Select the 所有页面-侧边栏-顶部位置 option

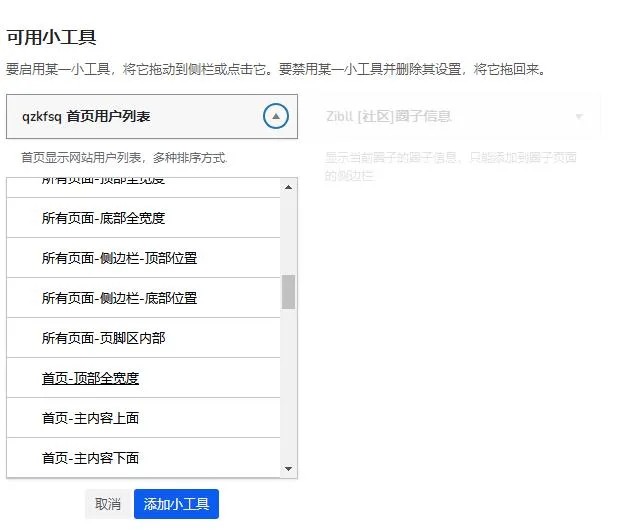(x=119, y=258)
